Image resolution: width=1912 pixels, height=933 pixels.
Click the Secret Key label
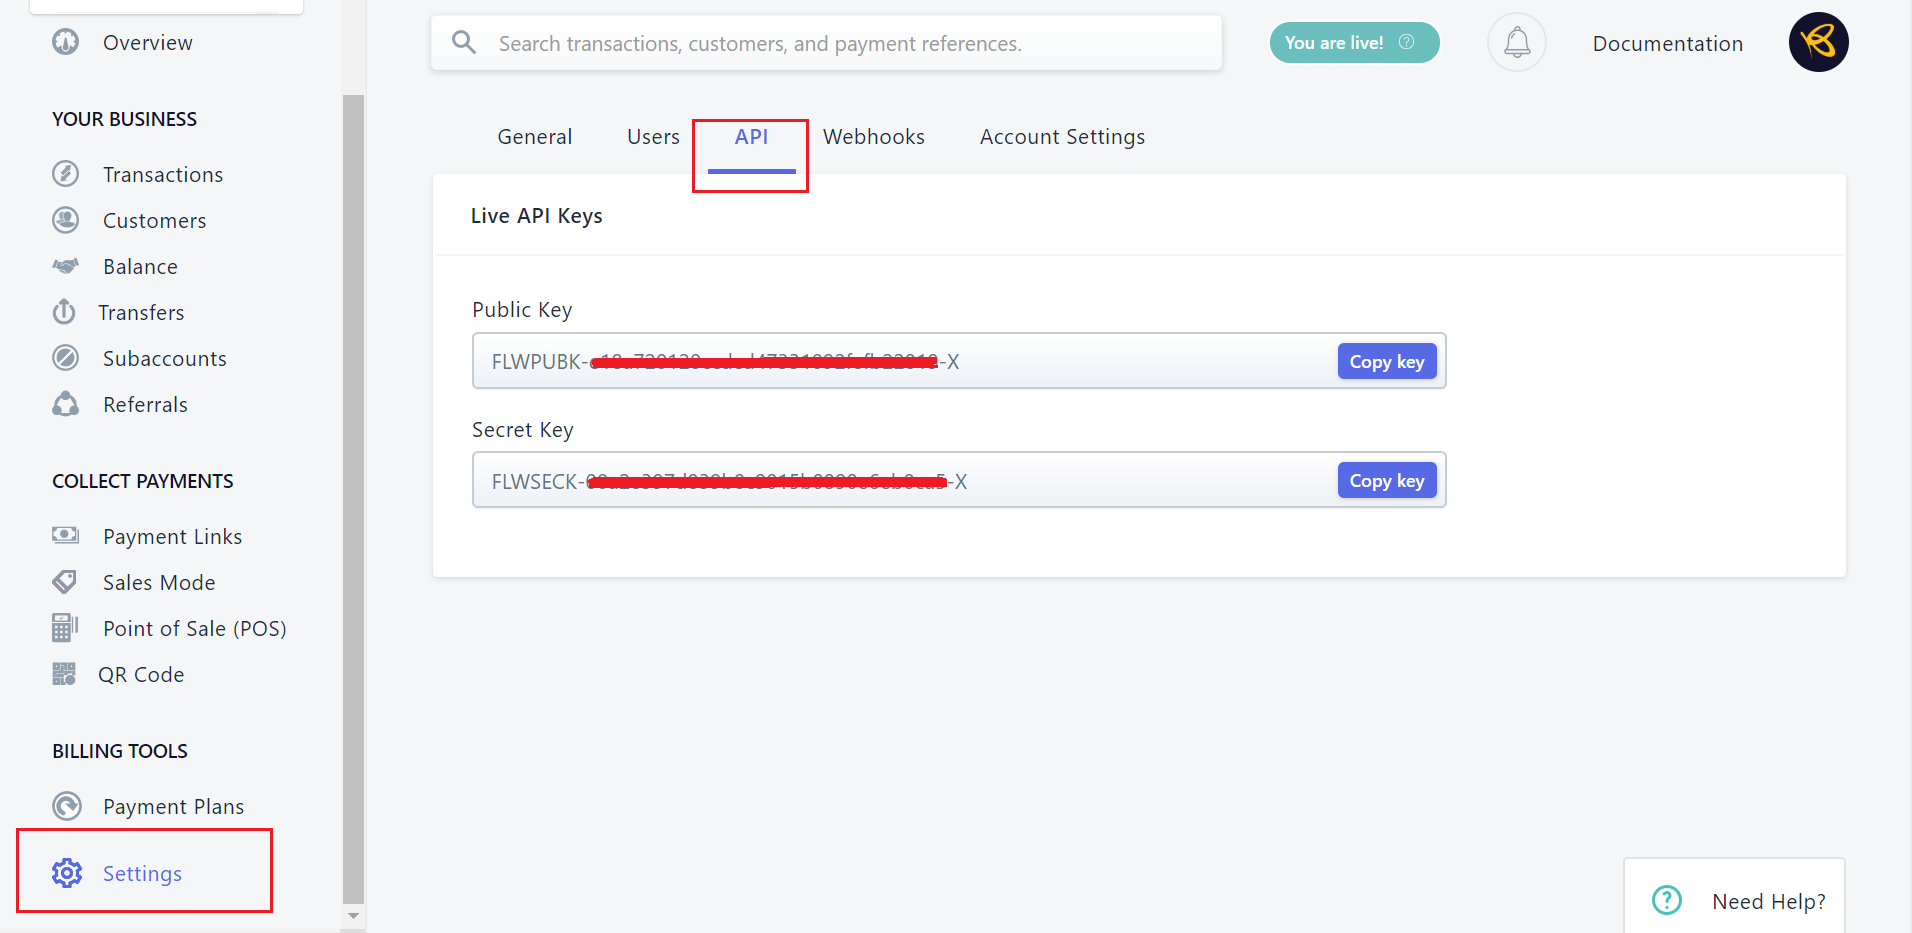click(x=522, y=430)
